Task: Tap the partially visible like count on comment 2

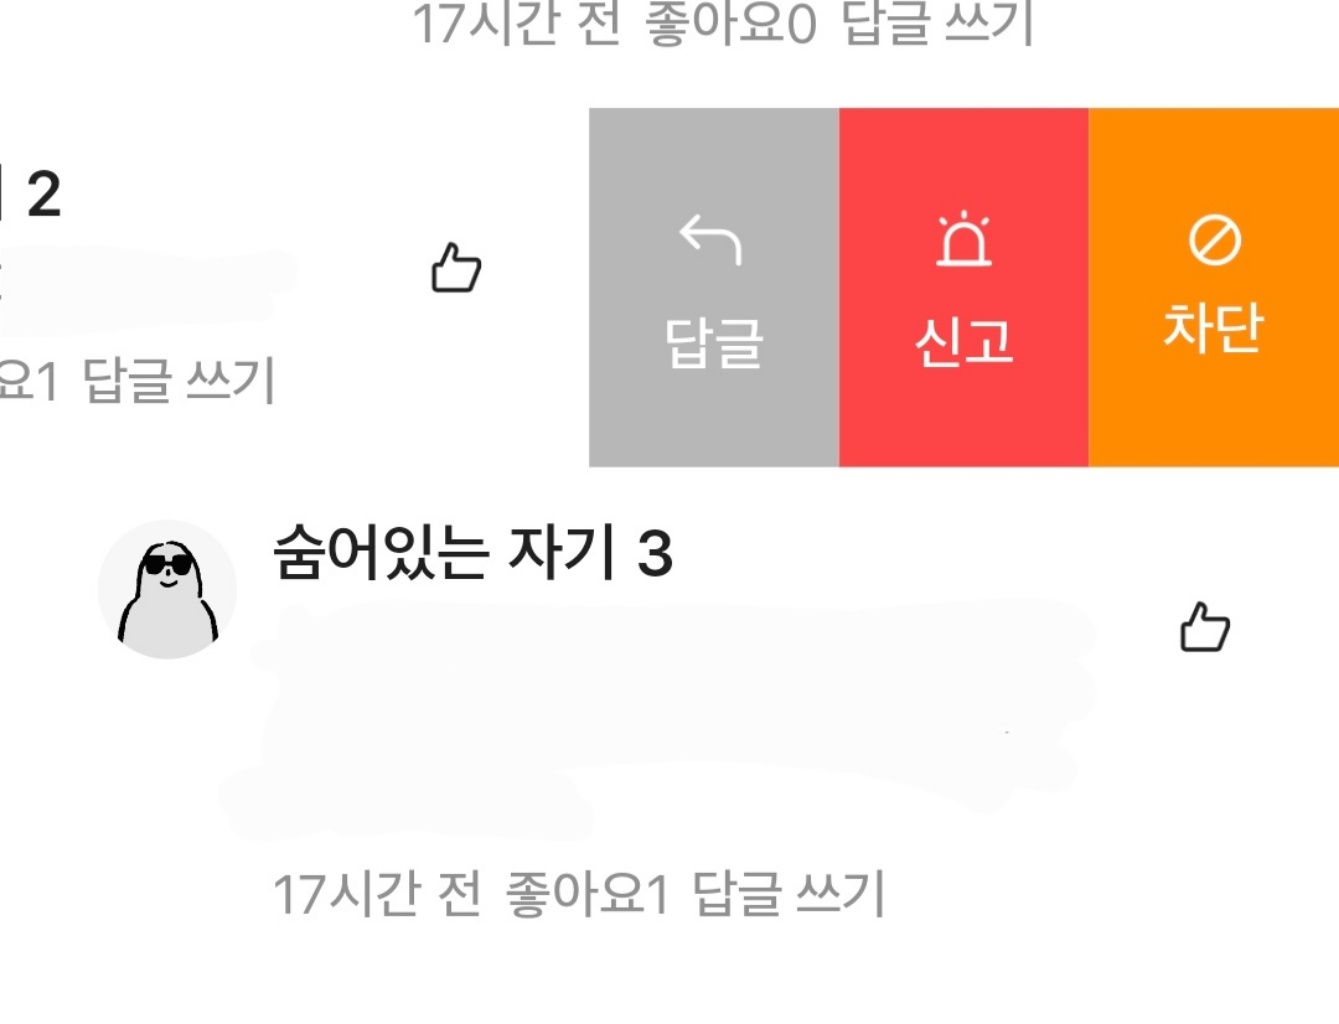Action: 30,380
